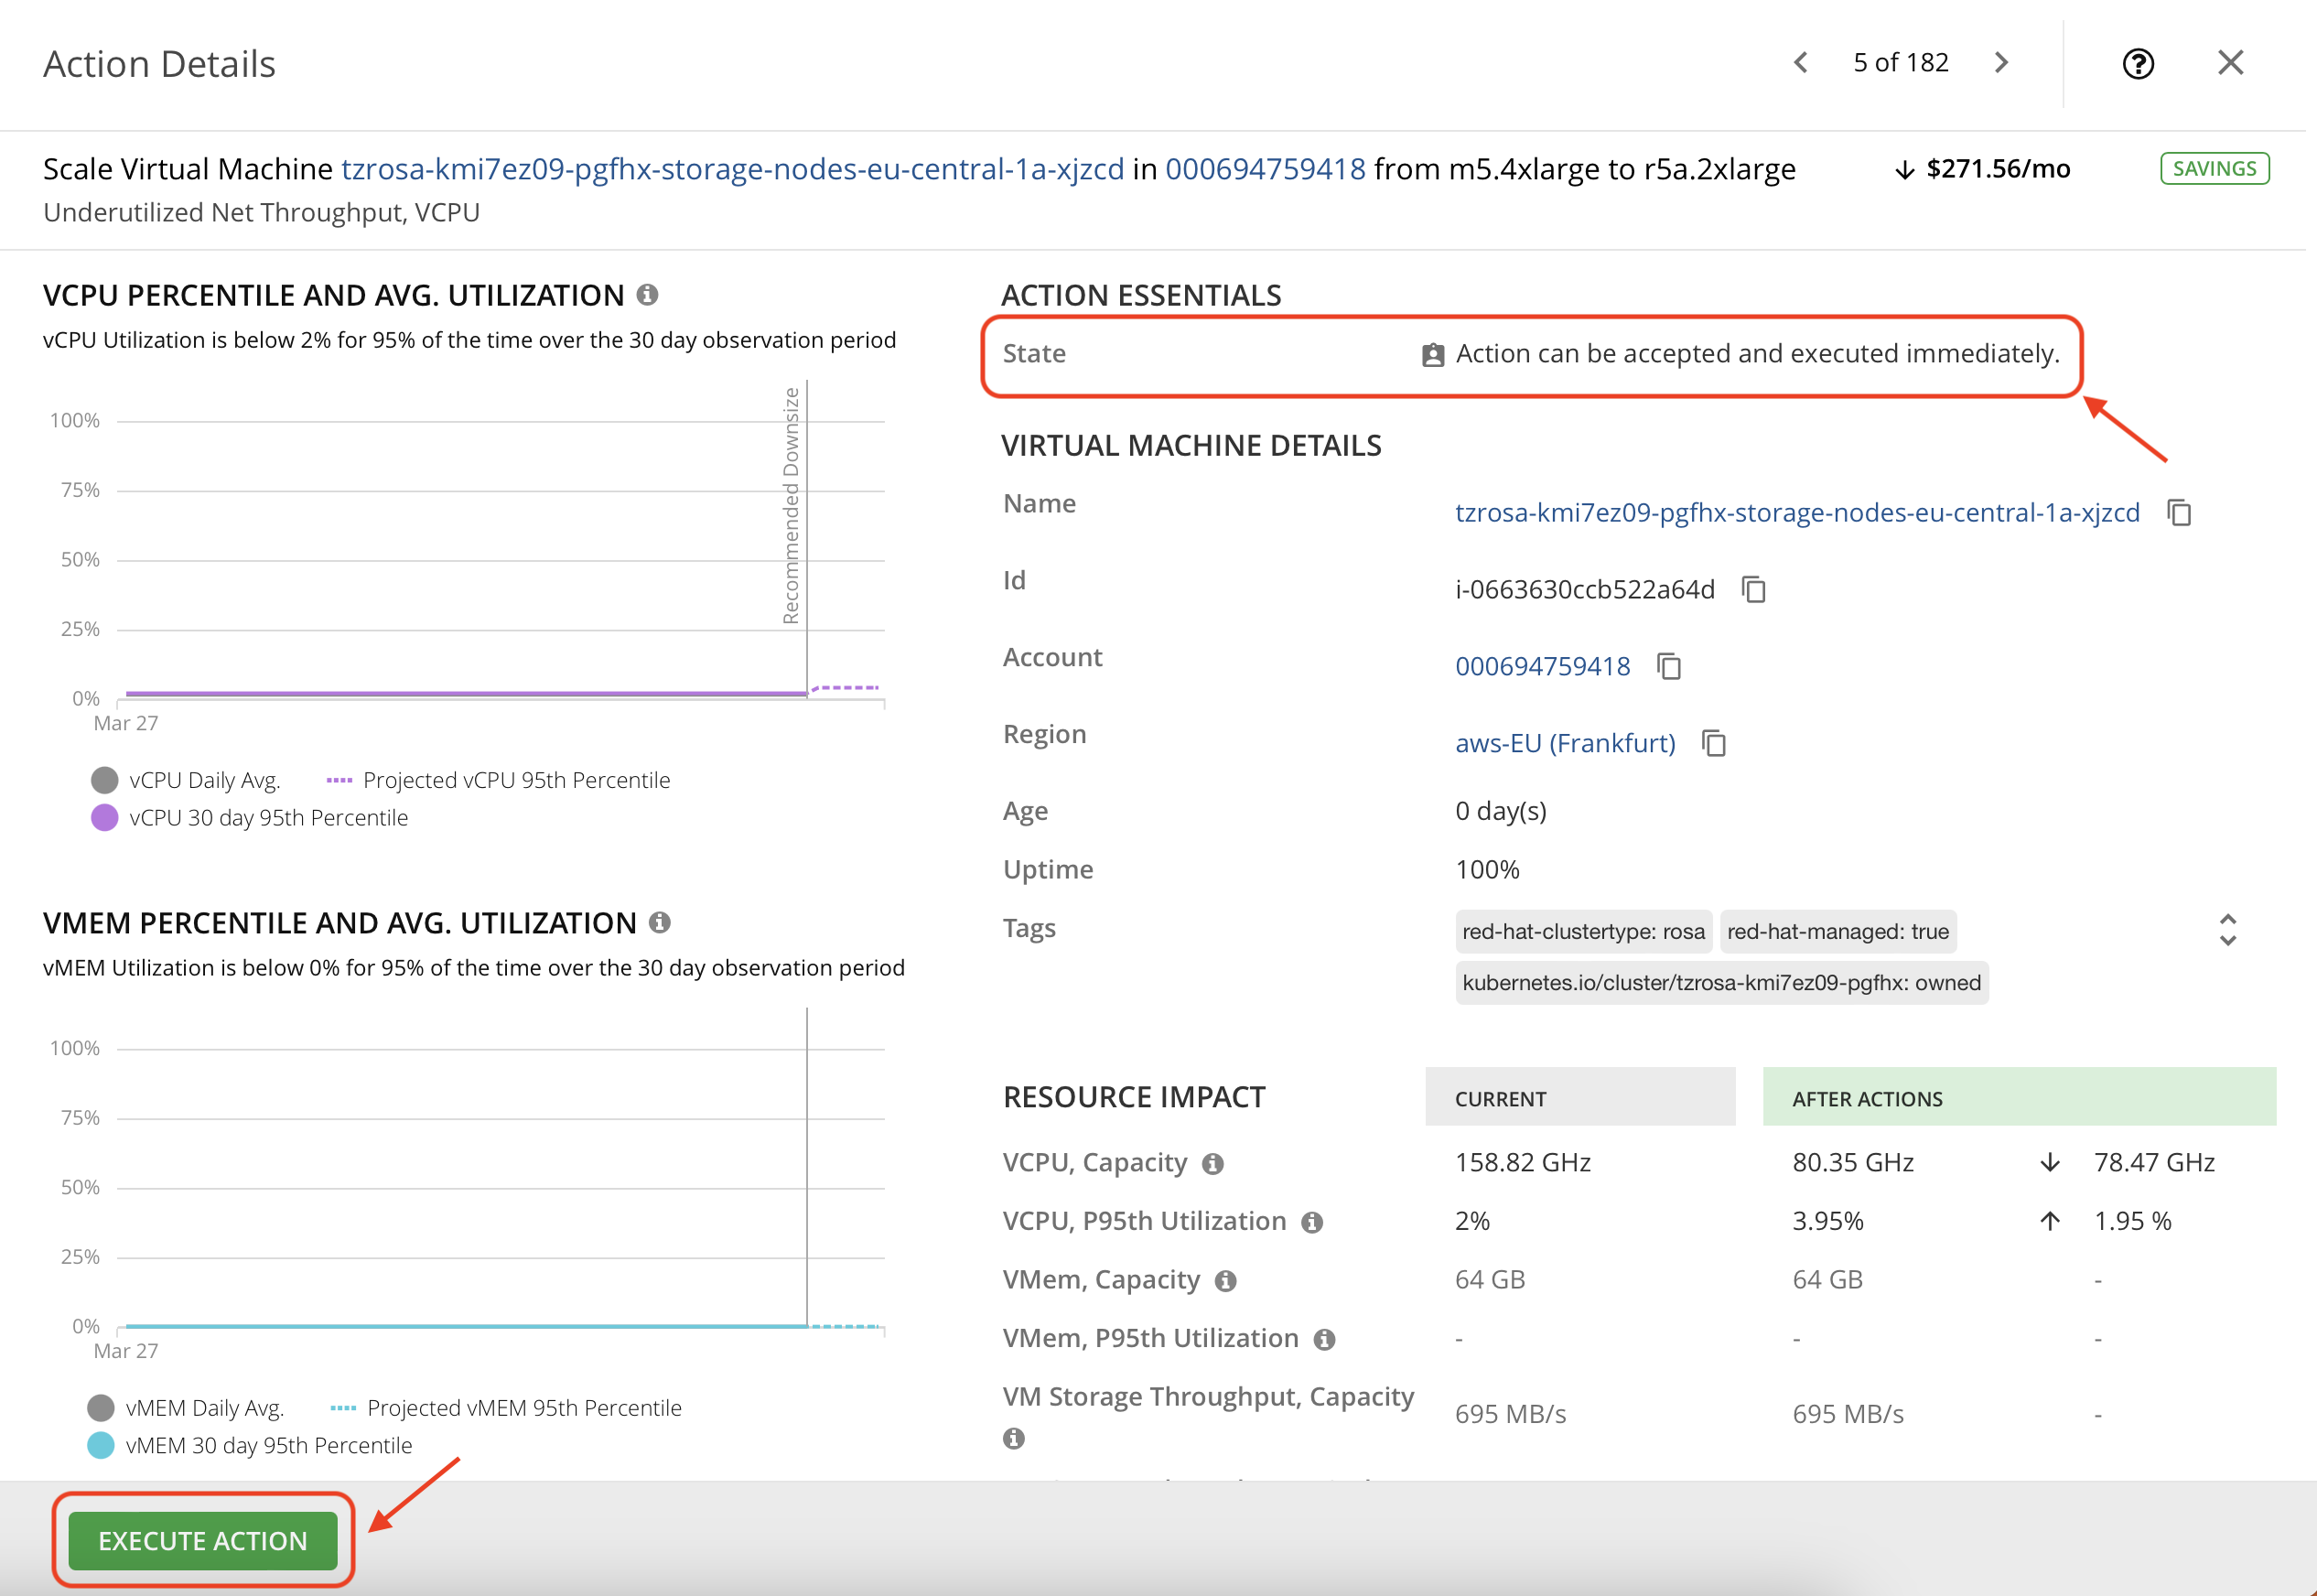Click the 158.82 GHz current value
This screenshot has width=2317, height=1596.
point(1523,1163)
